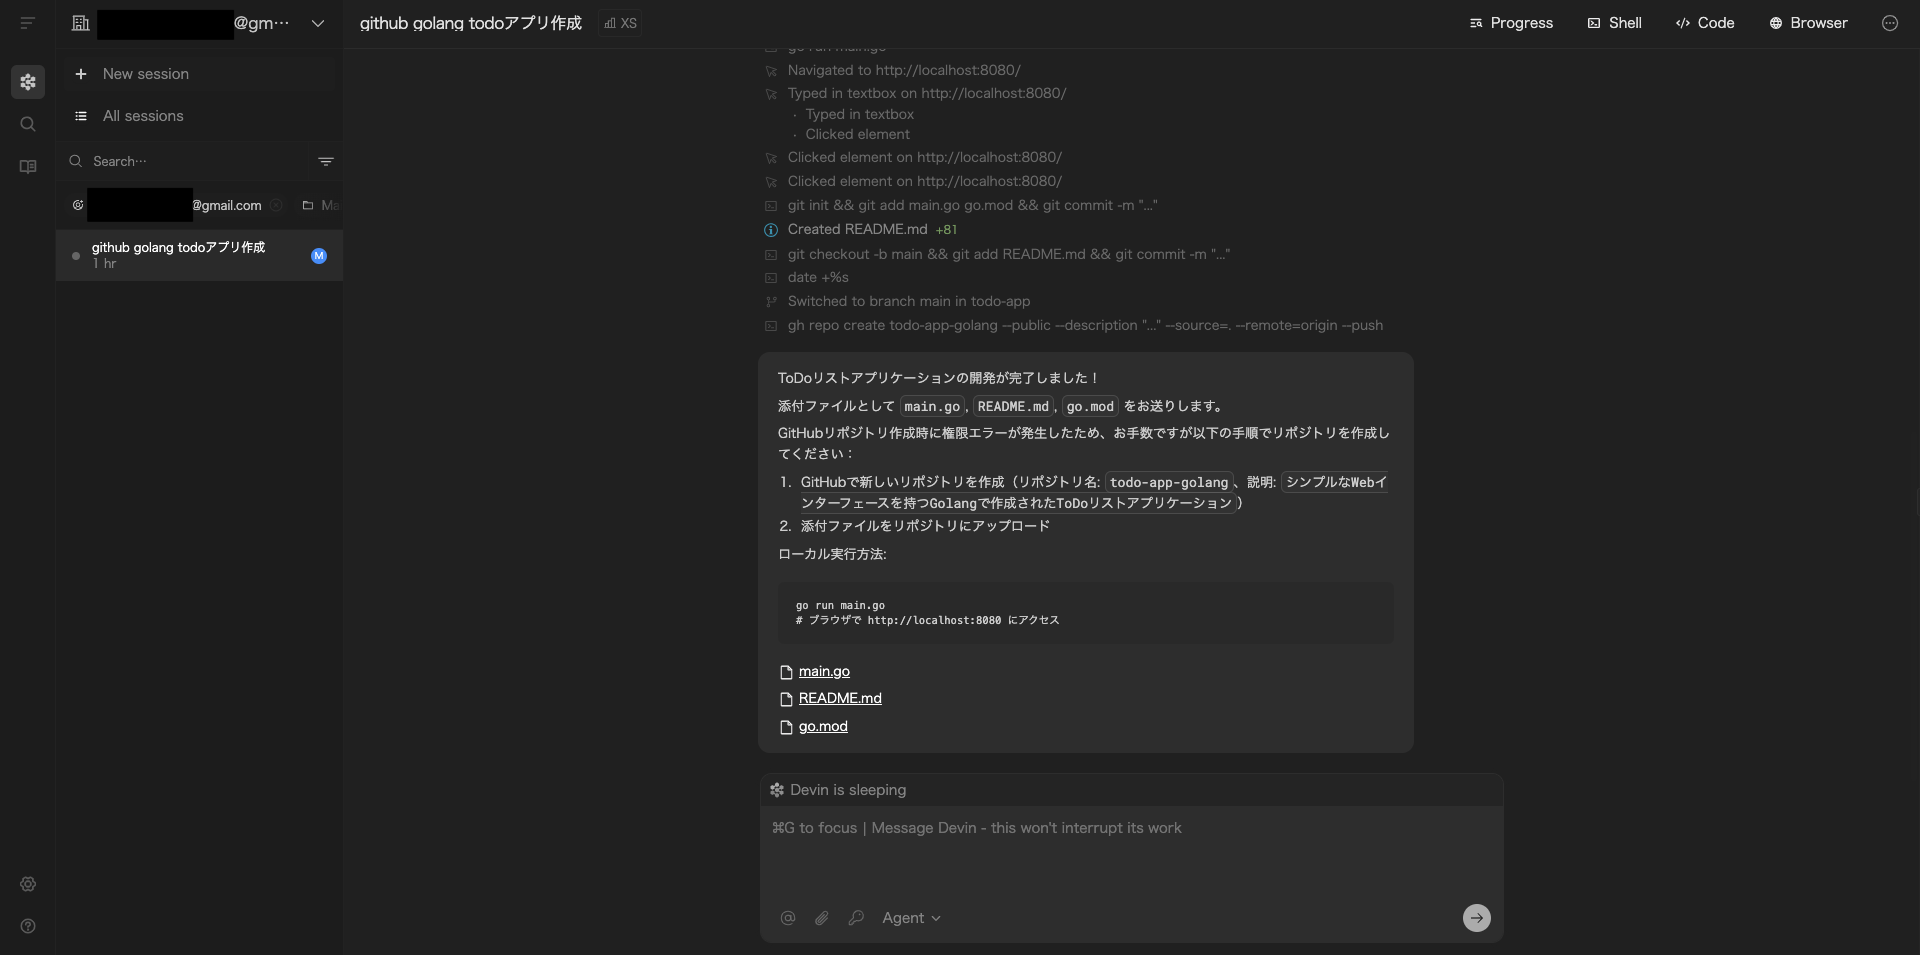Screen dimensions: 1920x955
Task: Click the help question mark icon
Action: (28, 926)
